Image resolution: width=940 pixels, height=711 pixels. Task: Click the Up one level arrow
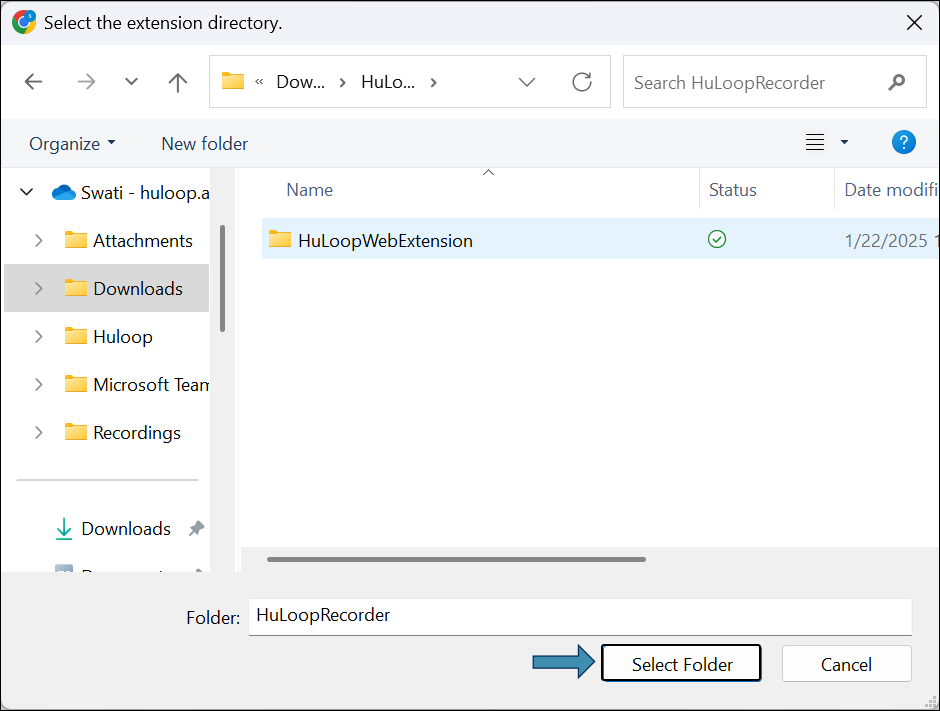pyautogui.click(x=178, y=82)
